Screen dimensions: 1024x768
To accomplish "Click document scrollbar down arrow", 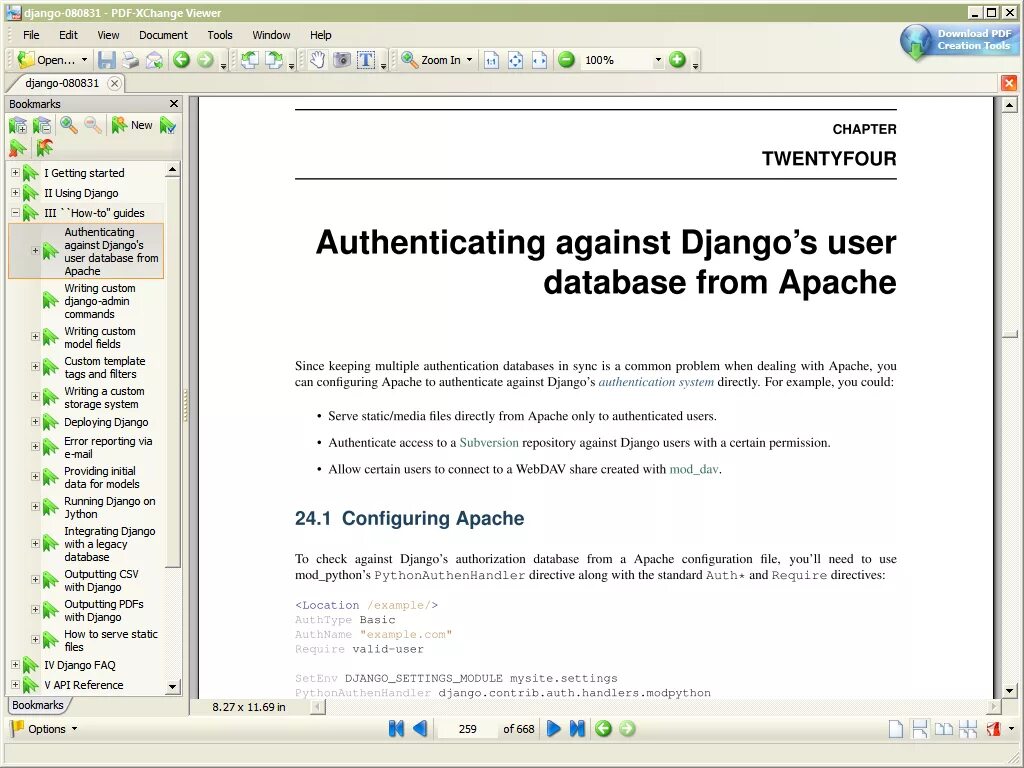I will [1009, 690].
